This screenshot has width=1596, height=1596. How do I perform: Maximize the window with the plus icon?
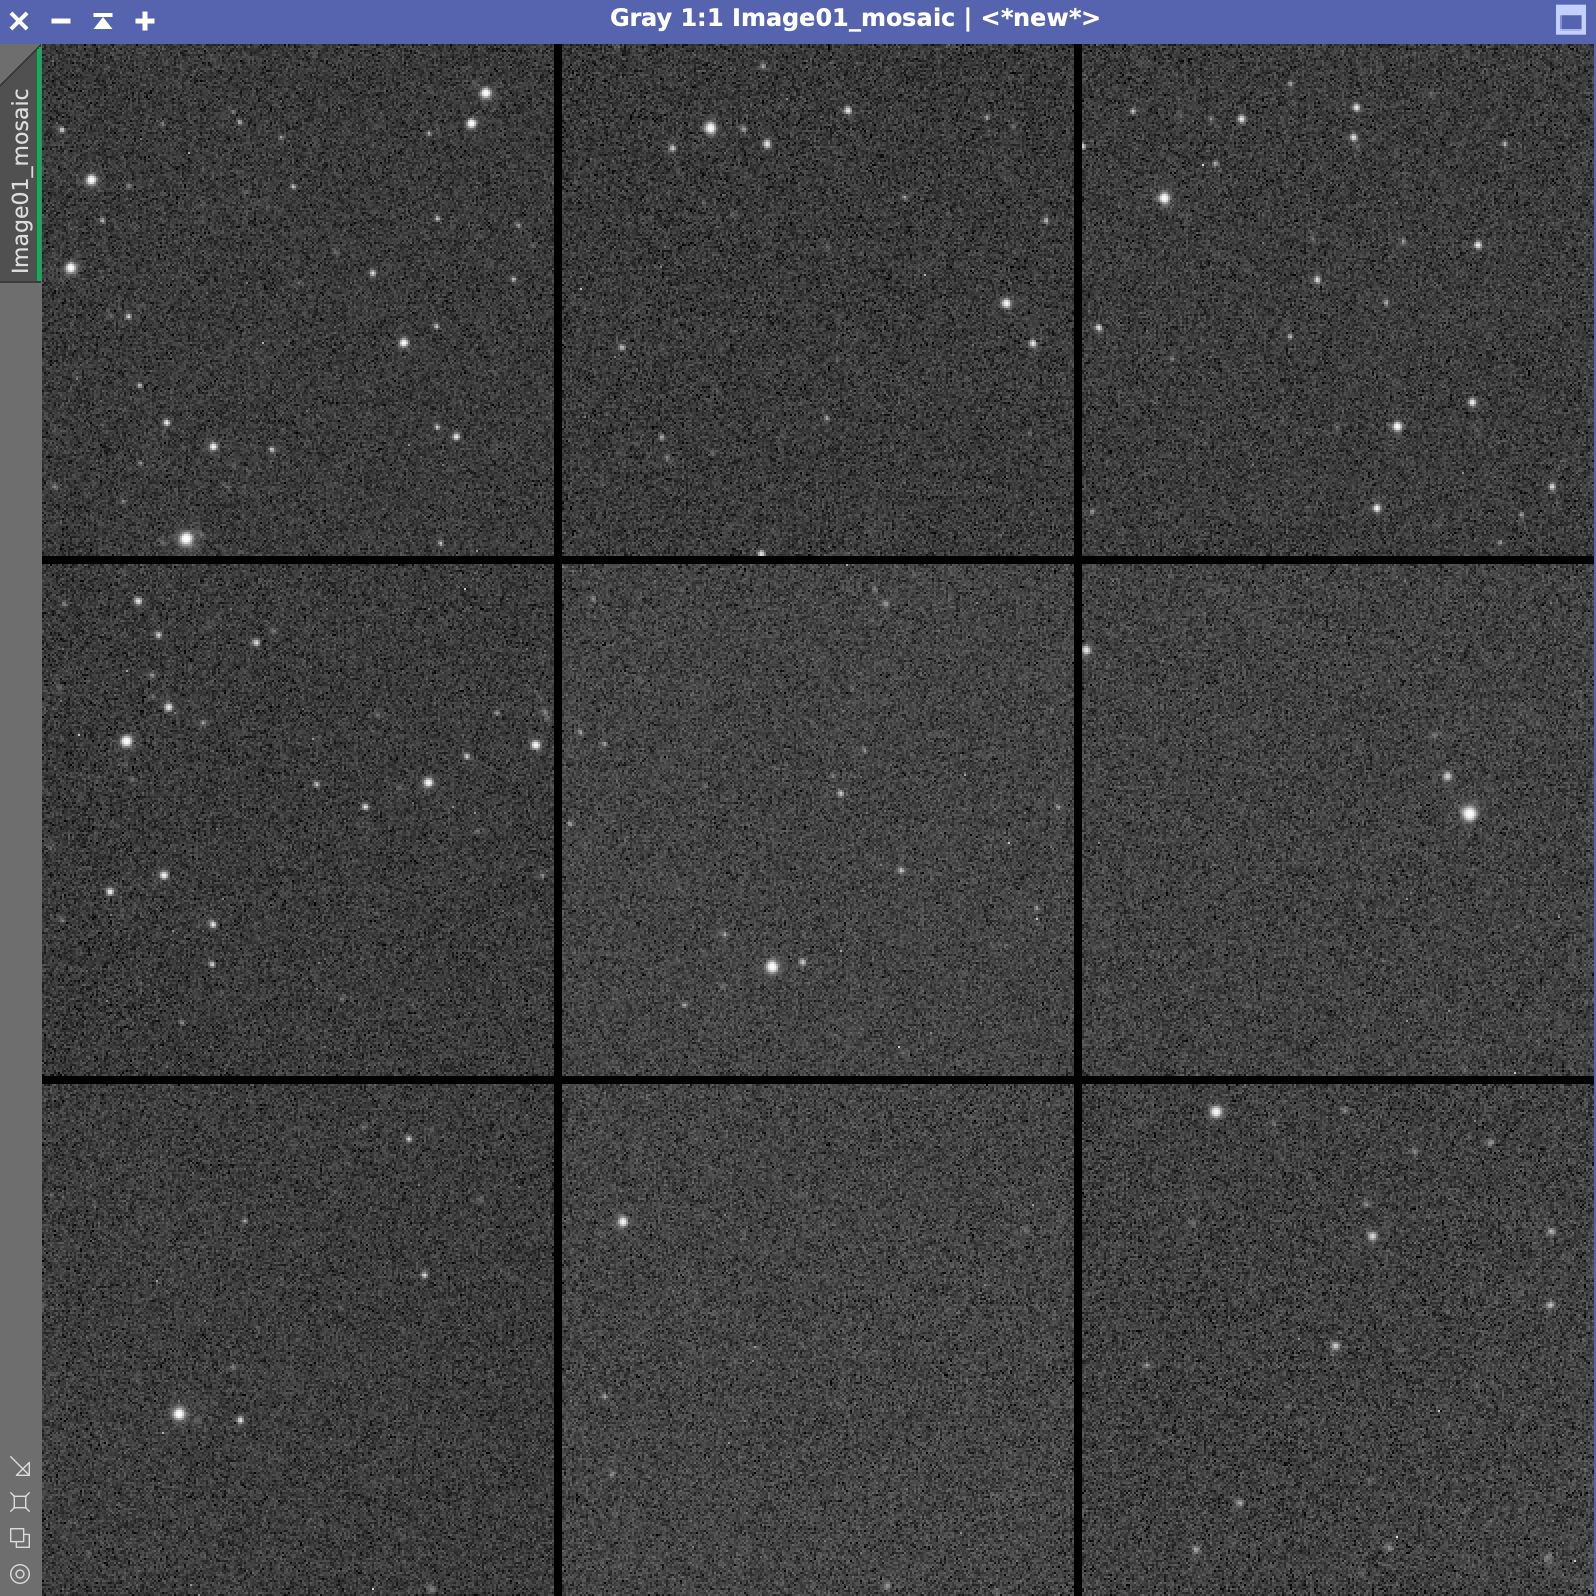coord(145,21)
